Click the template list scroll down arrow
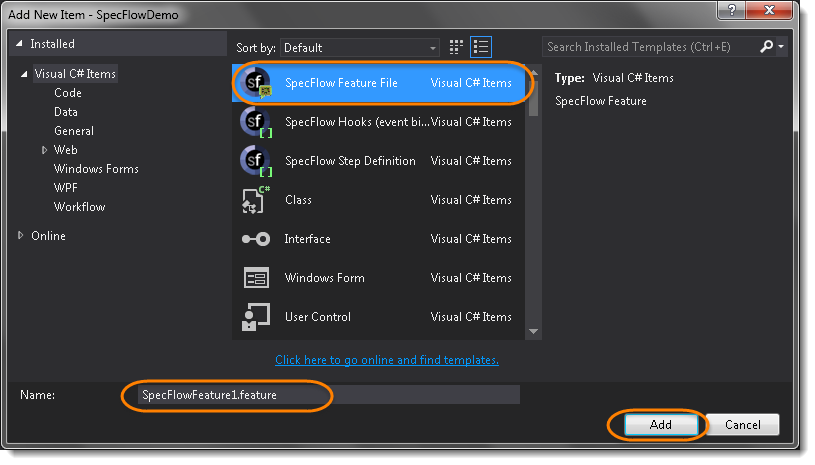This screenshot has width=815, height=465. [533, 331]
